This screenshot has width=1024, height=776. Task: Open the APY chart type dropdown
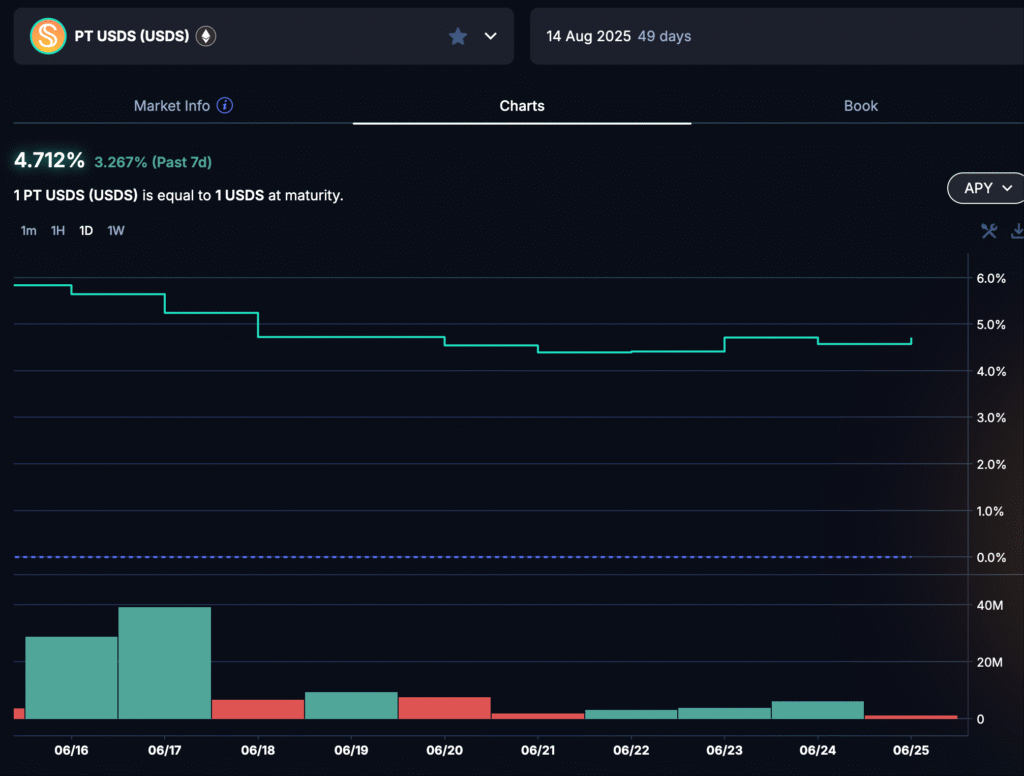tap(986, 188)
